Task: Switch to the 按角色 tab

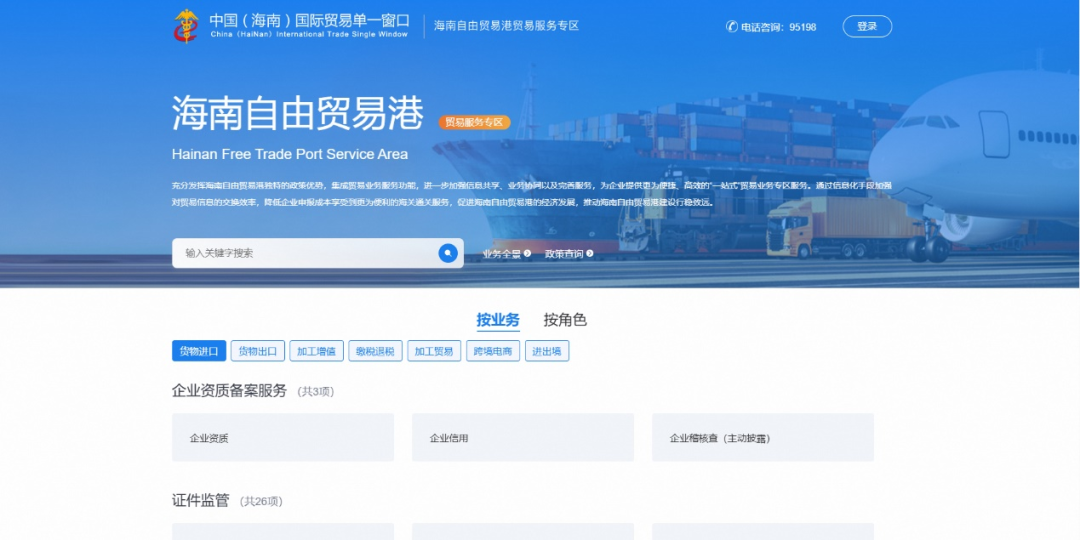Action: point(565,320)
